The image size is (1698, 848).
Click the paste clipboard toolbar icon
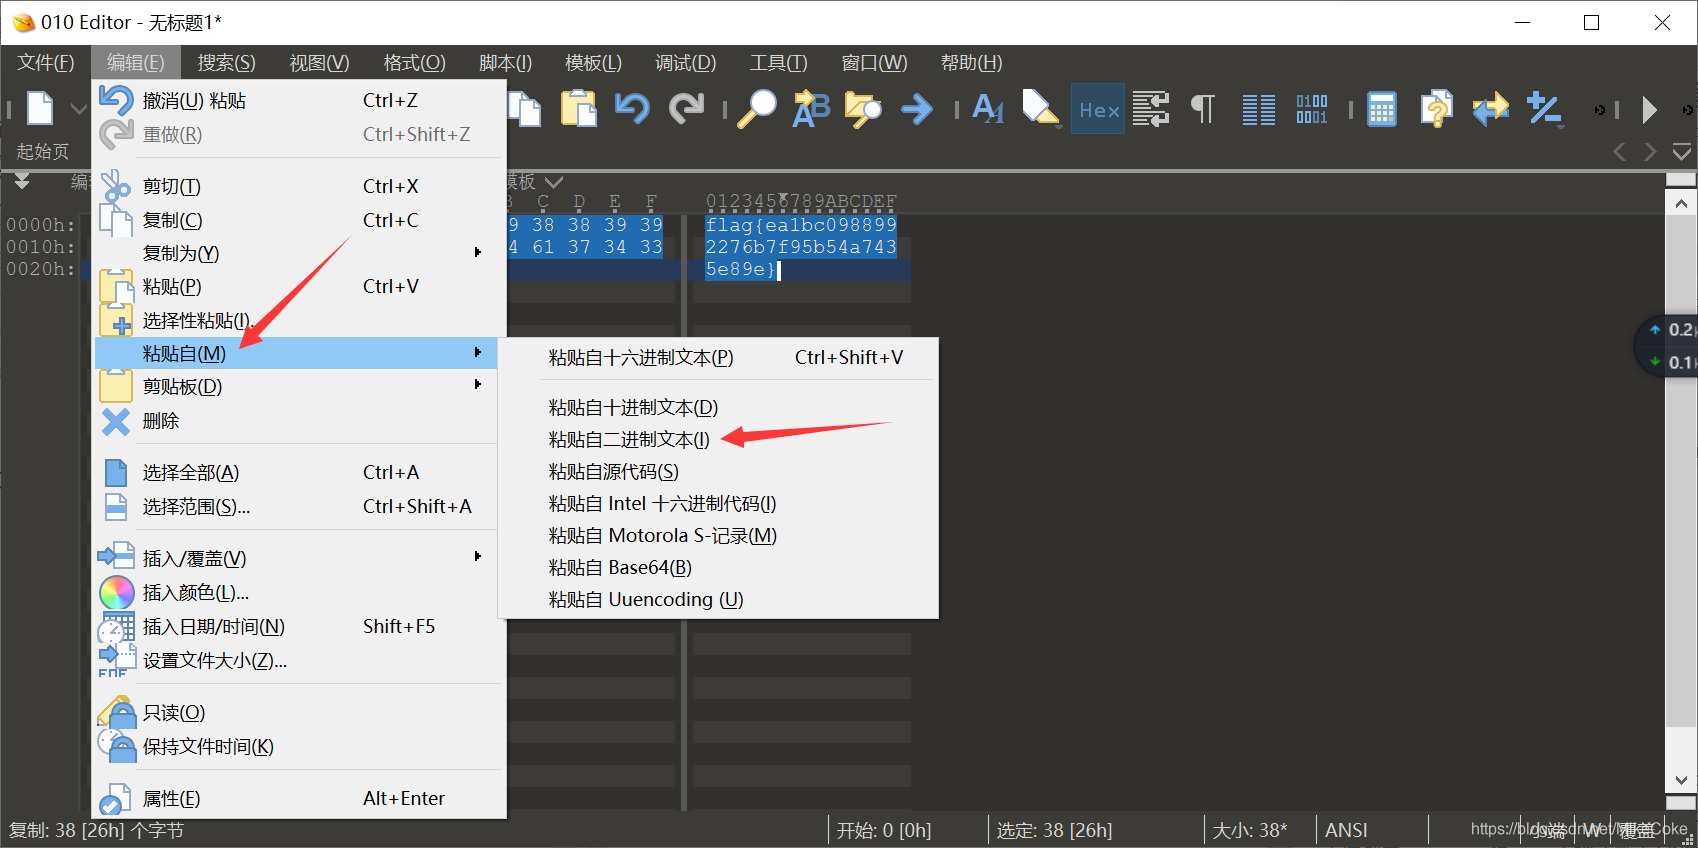(x=578, y=108)
